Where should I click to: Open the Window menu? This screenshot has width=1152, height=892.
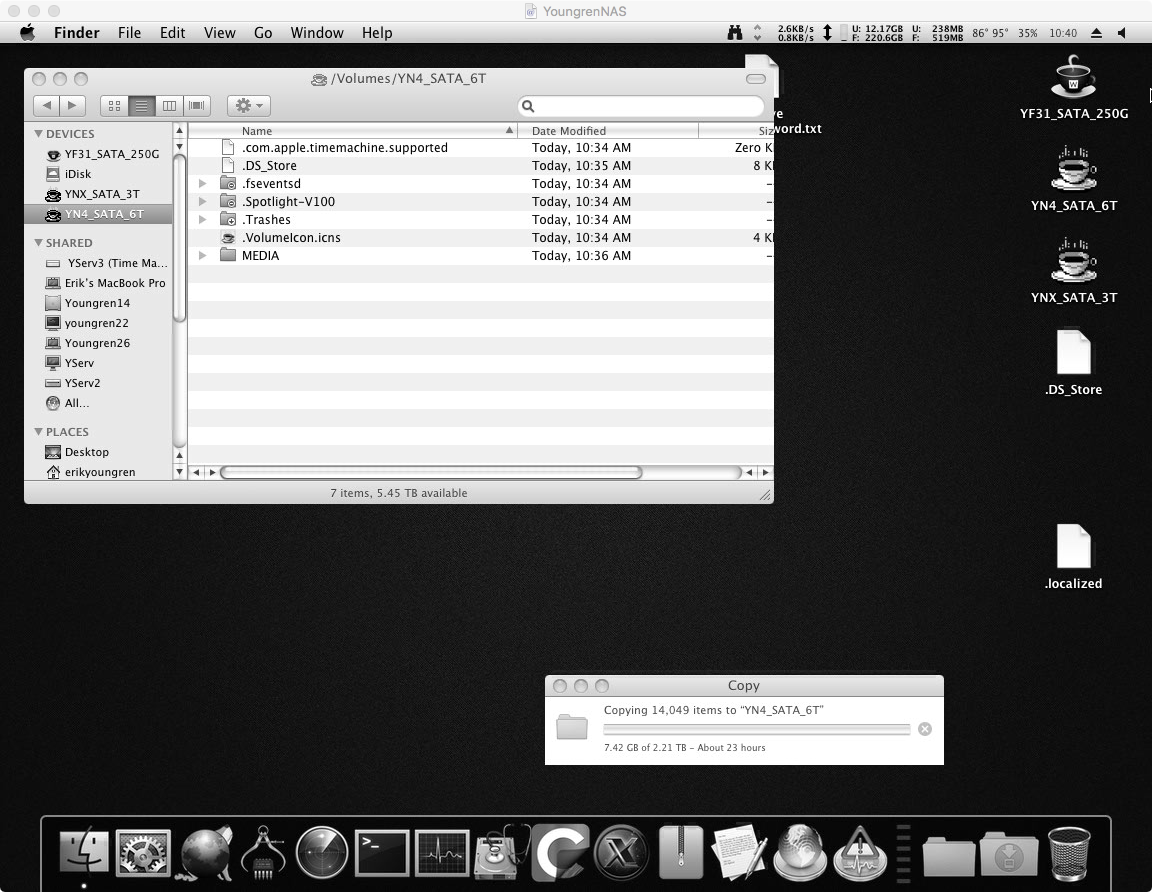pyautogui.click(x=317, y=32)
